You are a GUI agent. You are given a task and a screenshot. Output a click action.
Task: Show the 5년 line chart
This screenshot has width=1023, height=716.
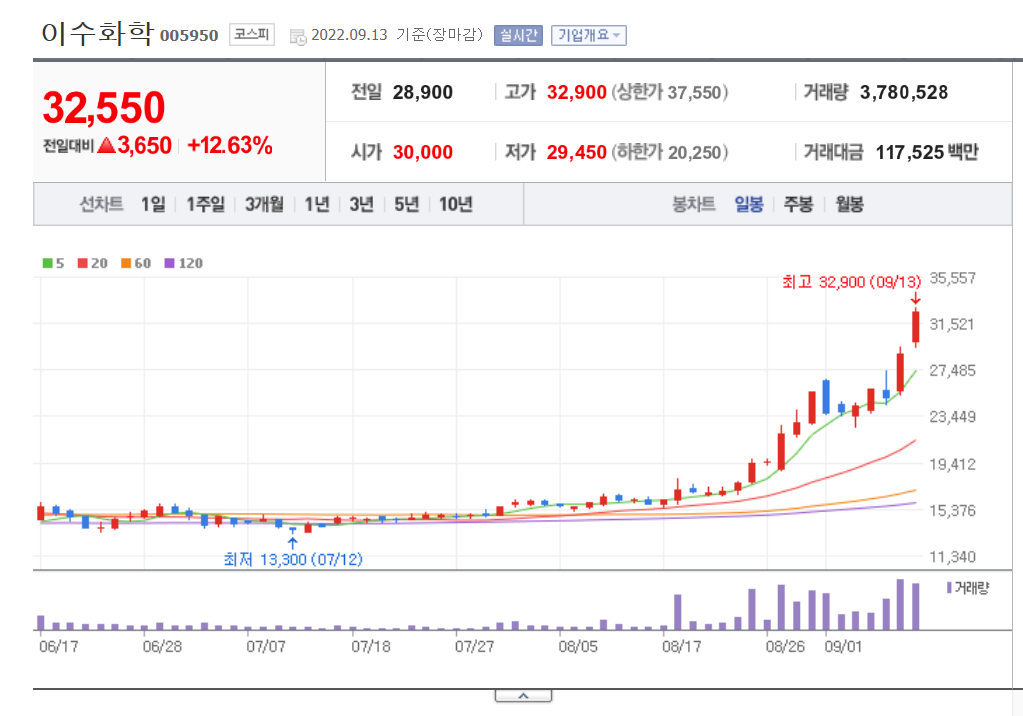(406, 204)
